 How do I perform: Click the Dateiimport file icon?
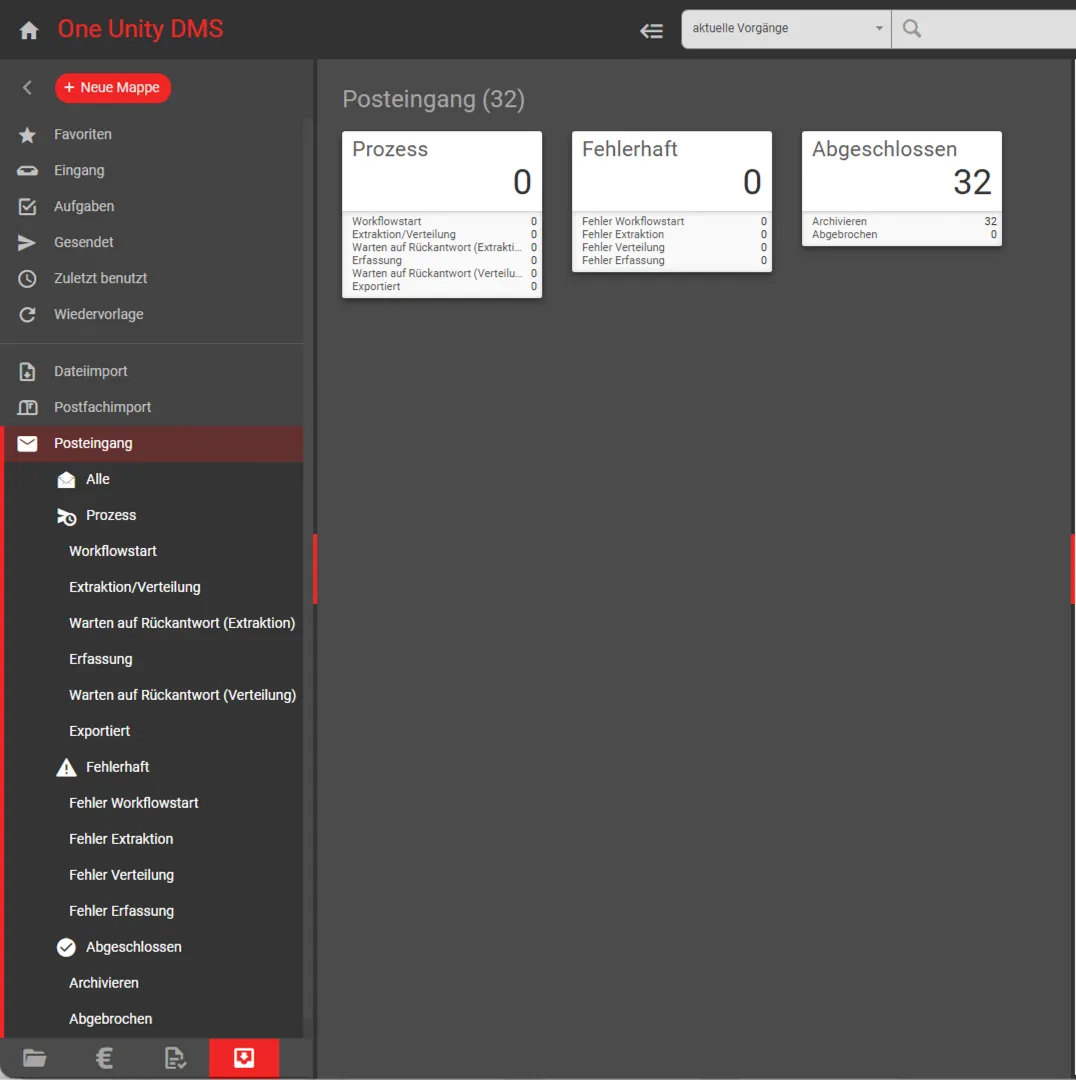pos(28,371)
